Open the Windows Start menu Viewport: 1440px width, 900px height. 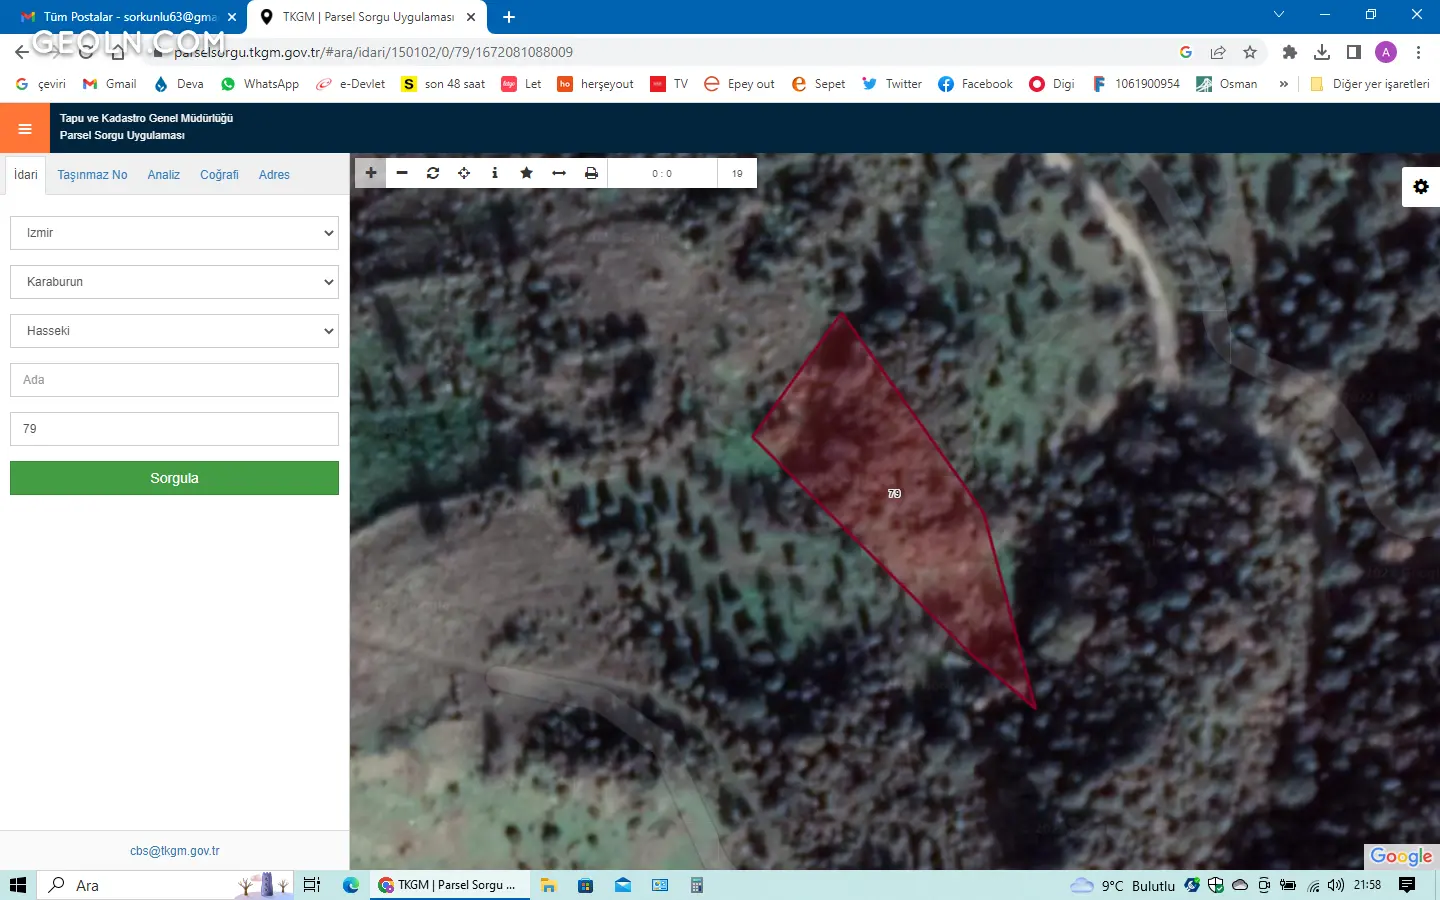point(18,885)
